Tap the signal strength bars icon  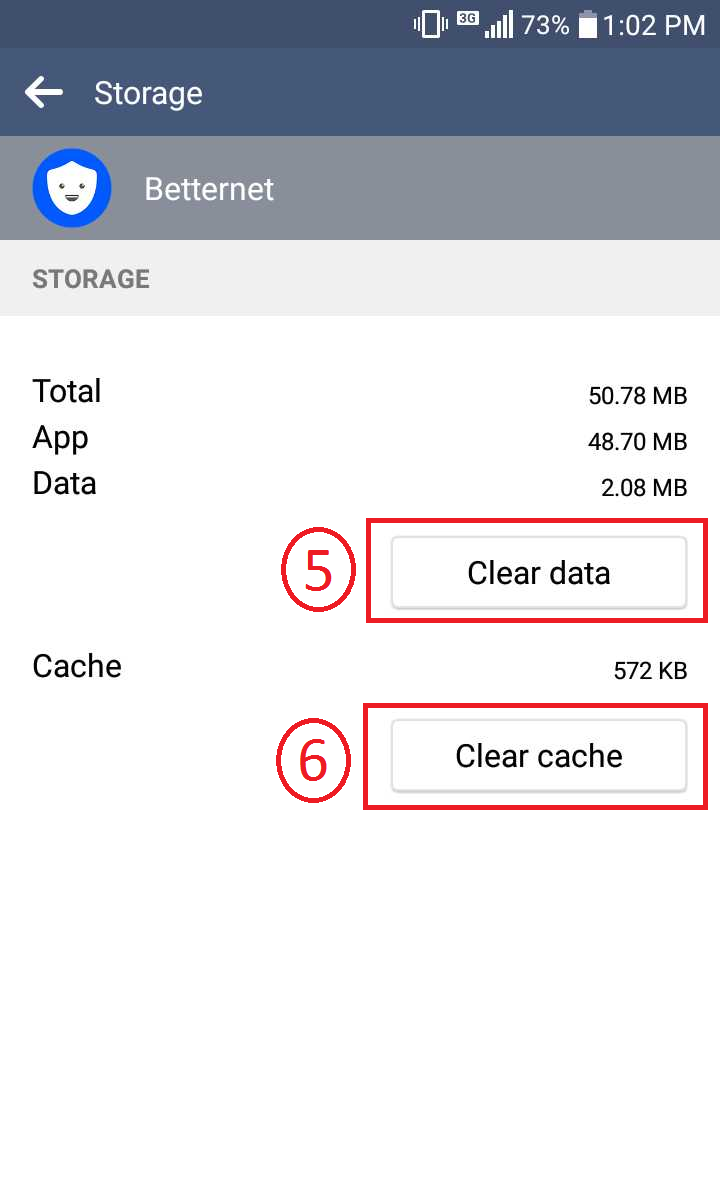coord(499,24)
